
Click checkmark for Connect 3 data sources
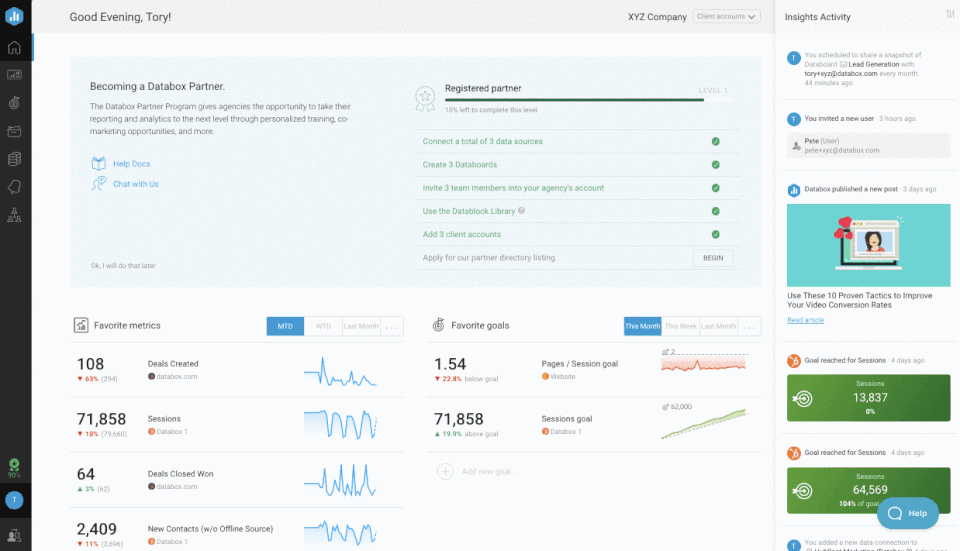[x=715, y=142]
